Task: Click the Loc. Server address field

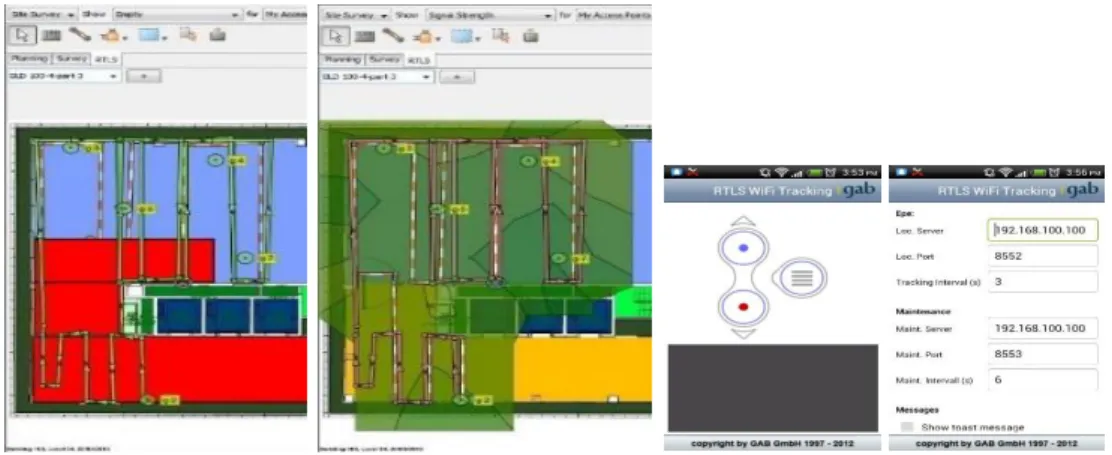Action: click(x=1042, y=230)
